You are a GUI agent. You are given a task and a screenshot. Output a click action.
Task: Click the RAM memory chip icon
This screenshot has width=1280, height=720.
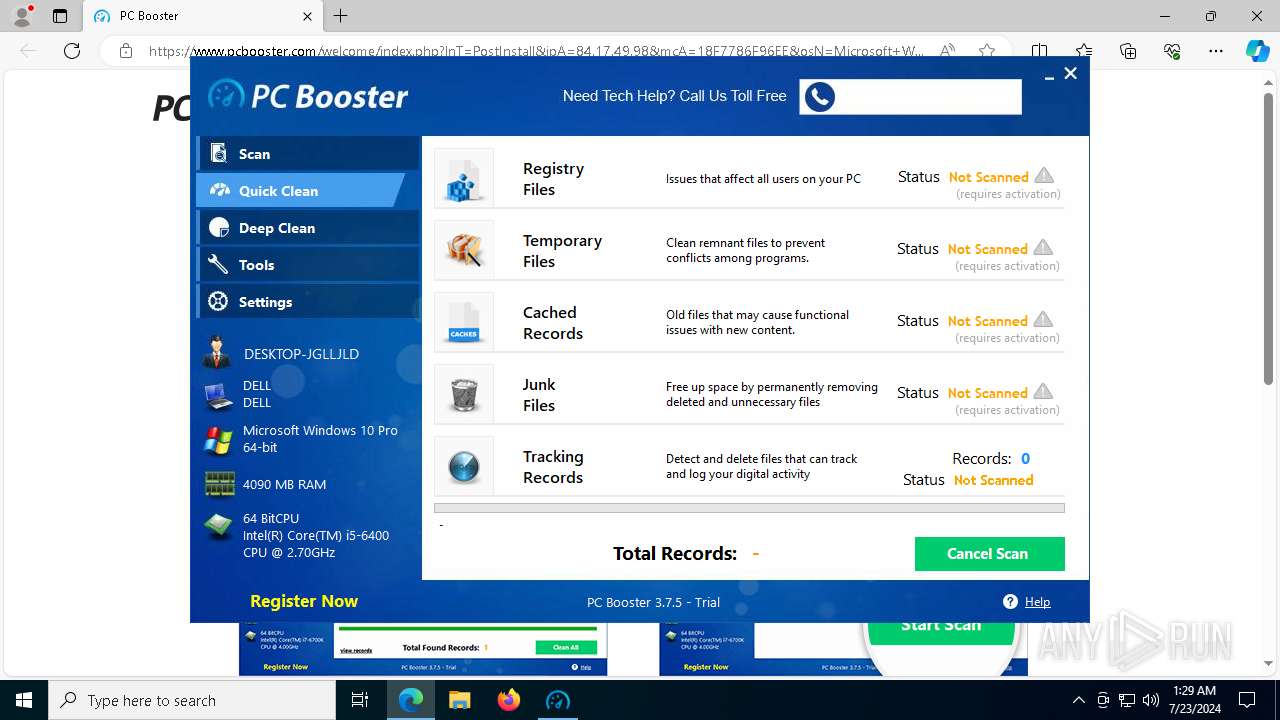(x=219, y=484)
